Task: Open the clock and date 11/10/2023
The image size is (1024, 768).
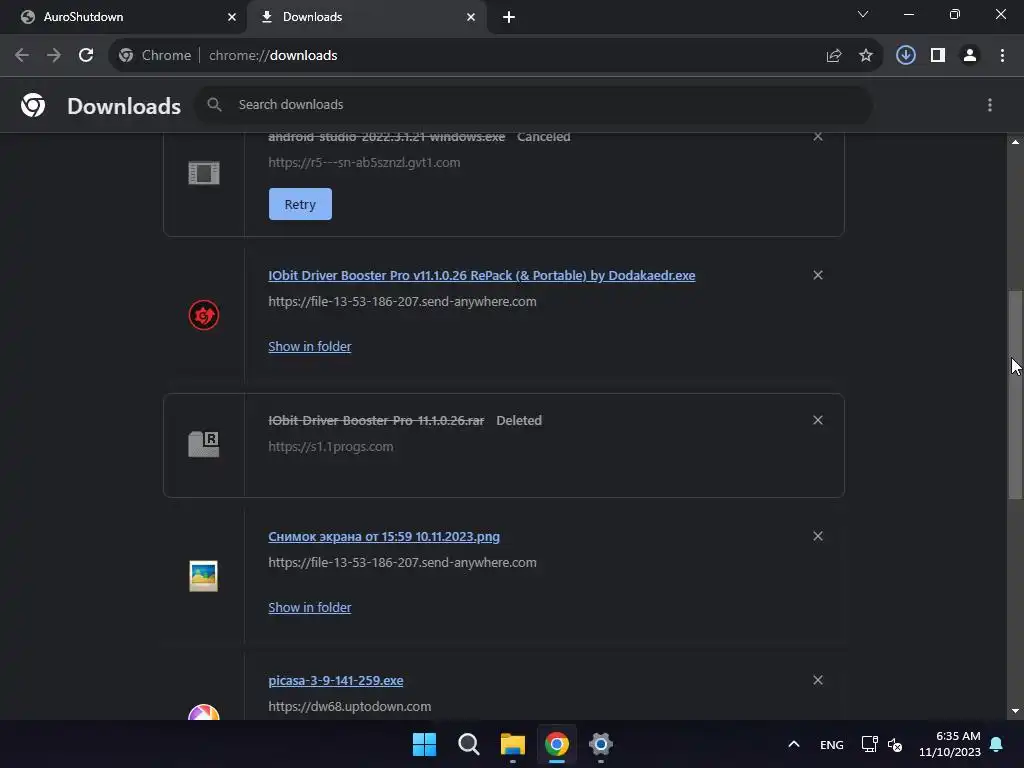Action: pyautogui.click(x=950, y=744)
